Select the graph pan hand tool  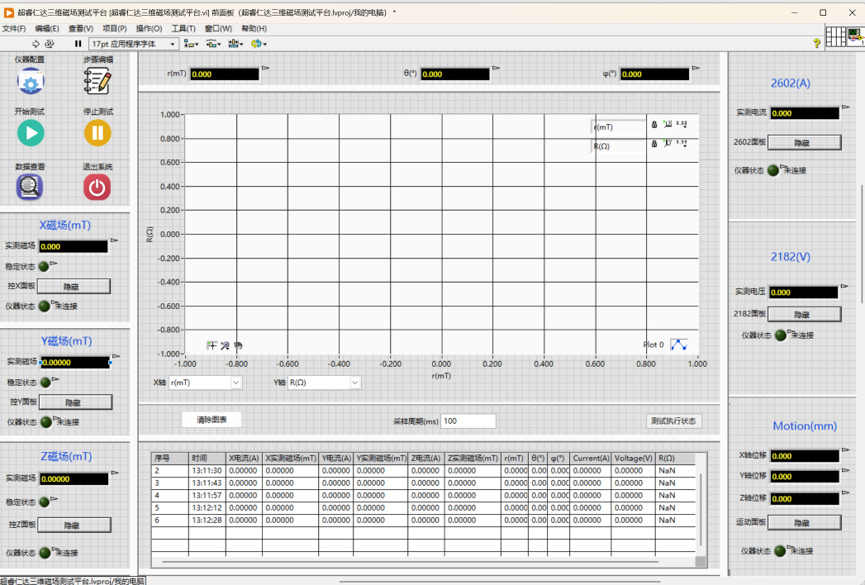(238, 346)
